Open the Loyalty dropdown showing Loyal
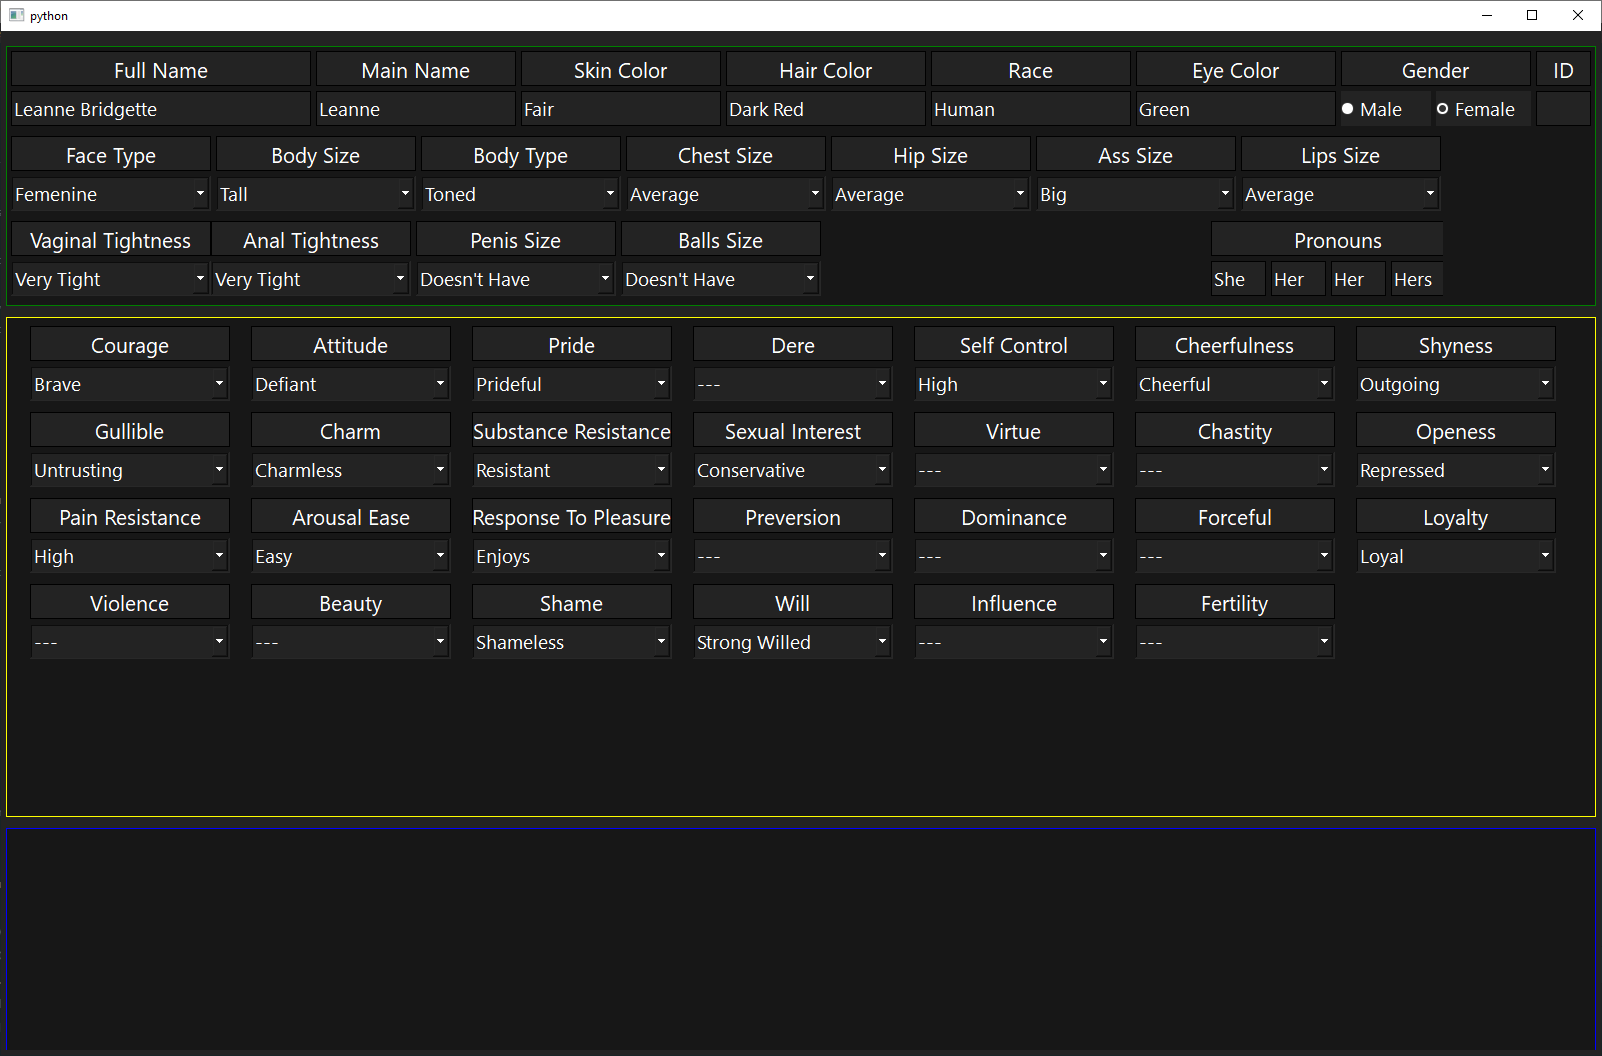This screenshot has height=1056, width=1602. [x=1455, y=557]
